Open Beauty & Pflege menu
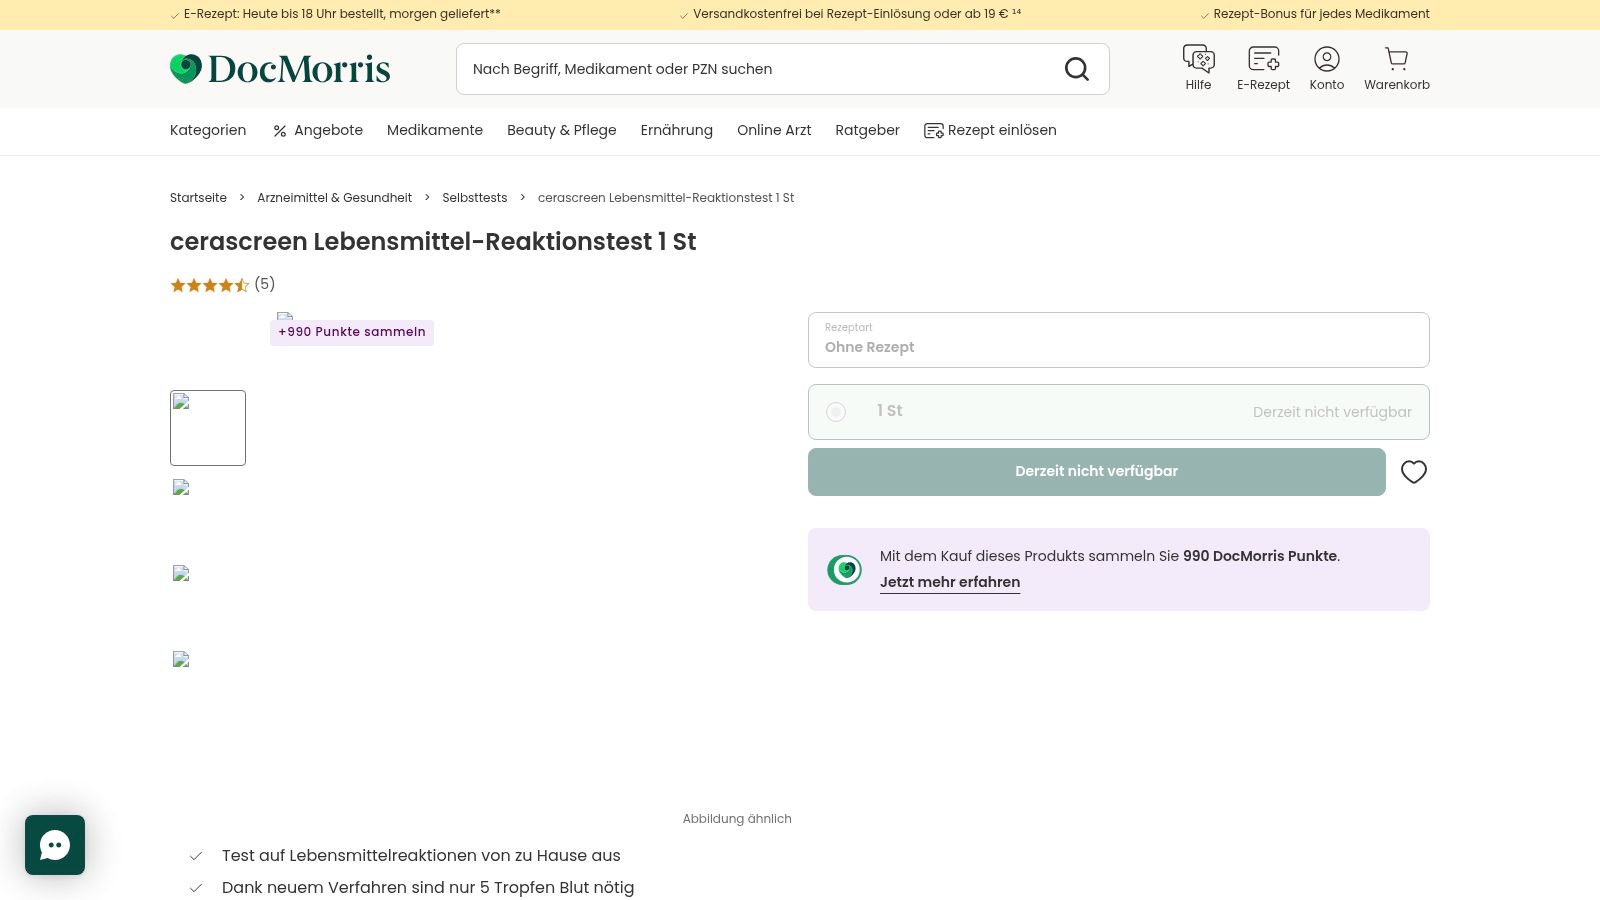This screenshot has width=1600, height=900. pos(561,130)
